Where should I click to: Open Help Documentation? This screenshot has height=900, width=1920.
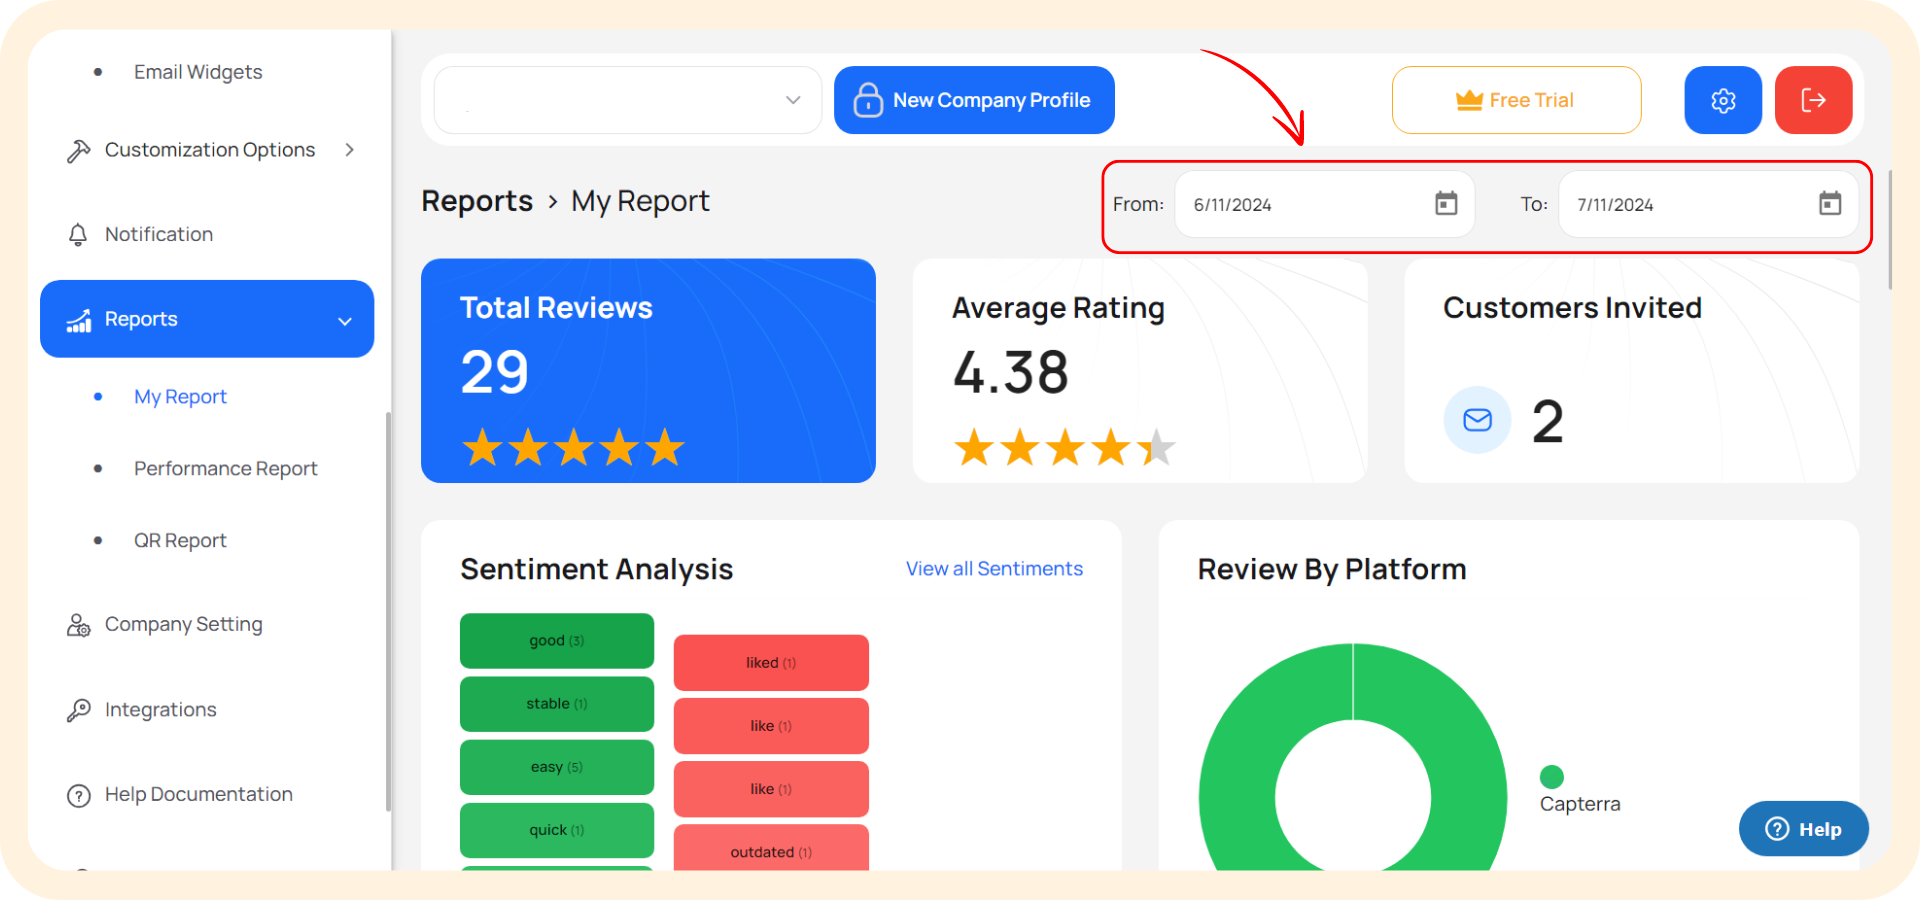(x=199, y=795)
